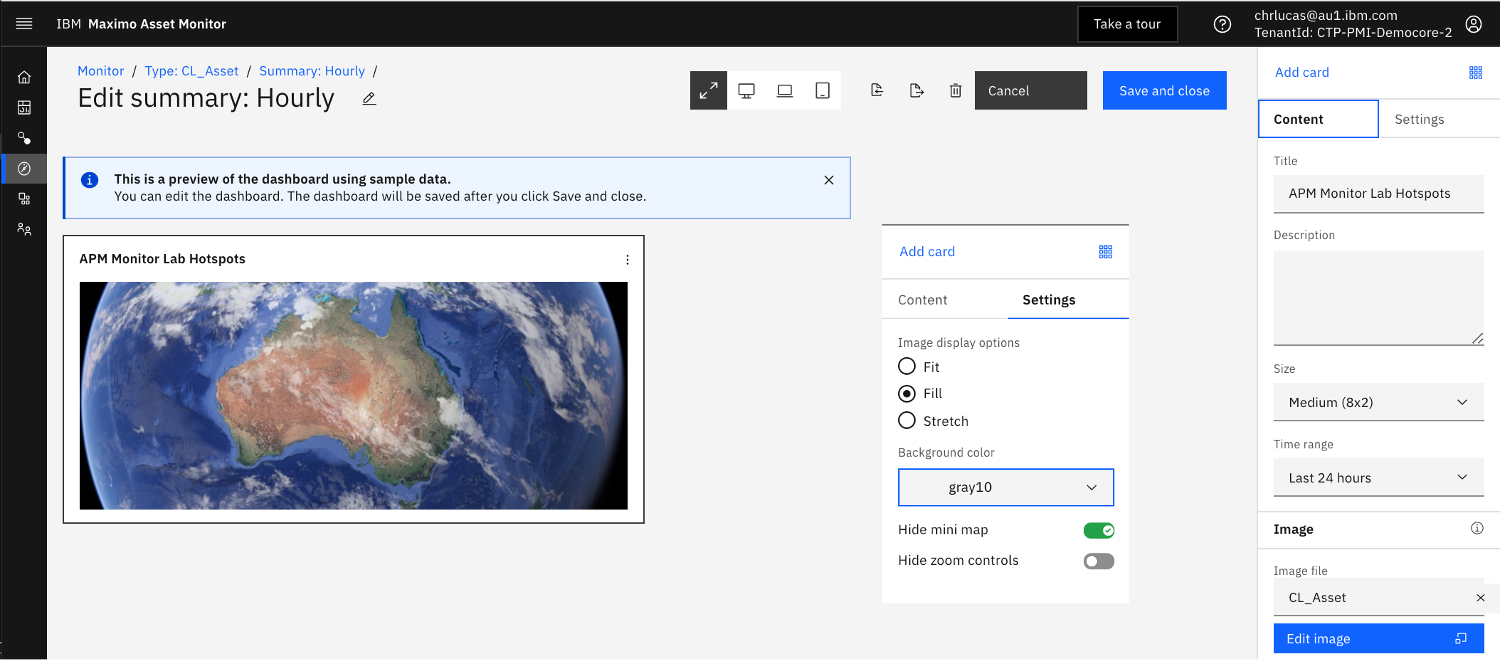Select the Fit image display option
This screenshot has width=1500, height=660.
907,367
